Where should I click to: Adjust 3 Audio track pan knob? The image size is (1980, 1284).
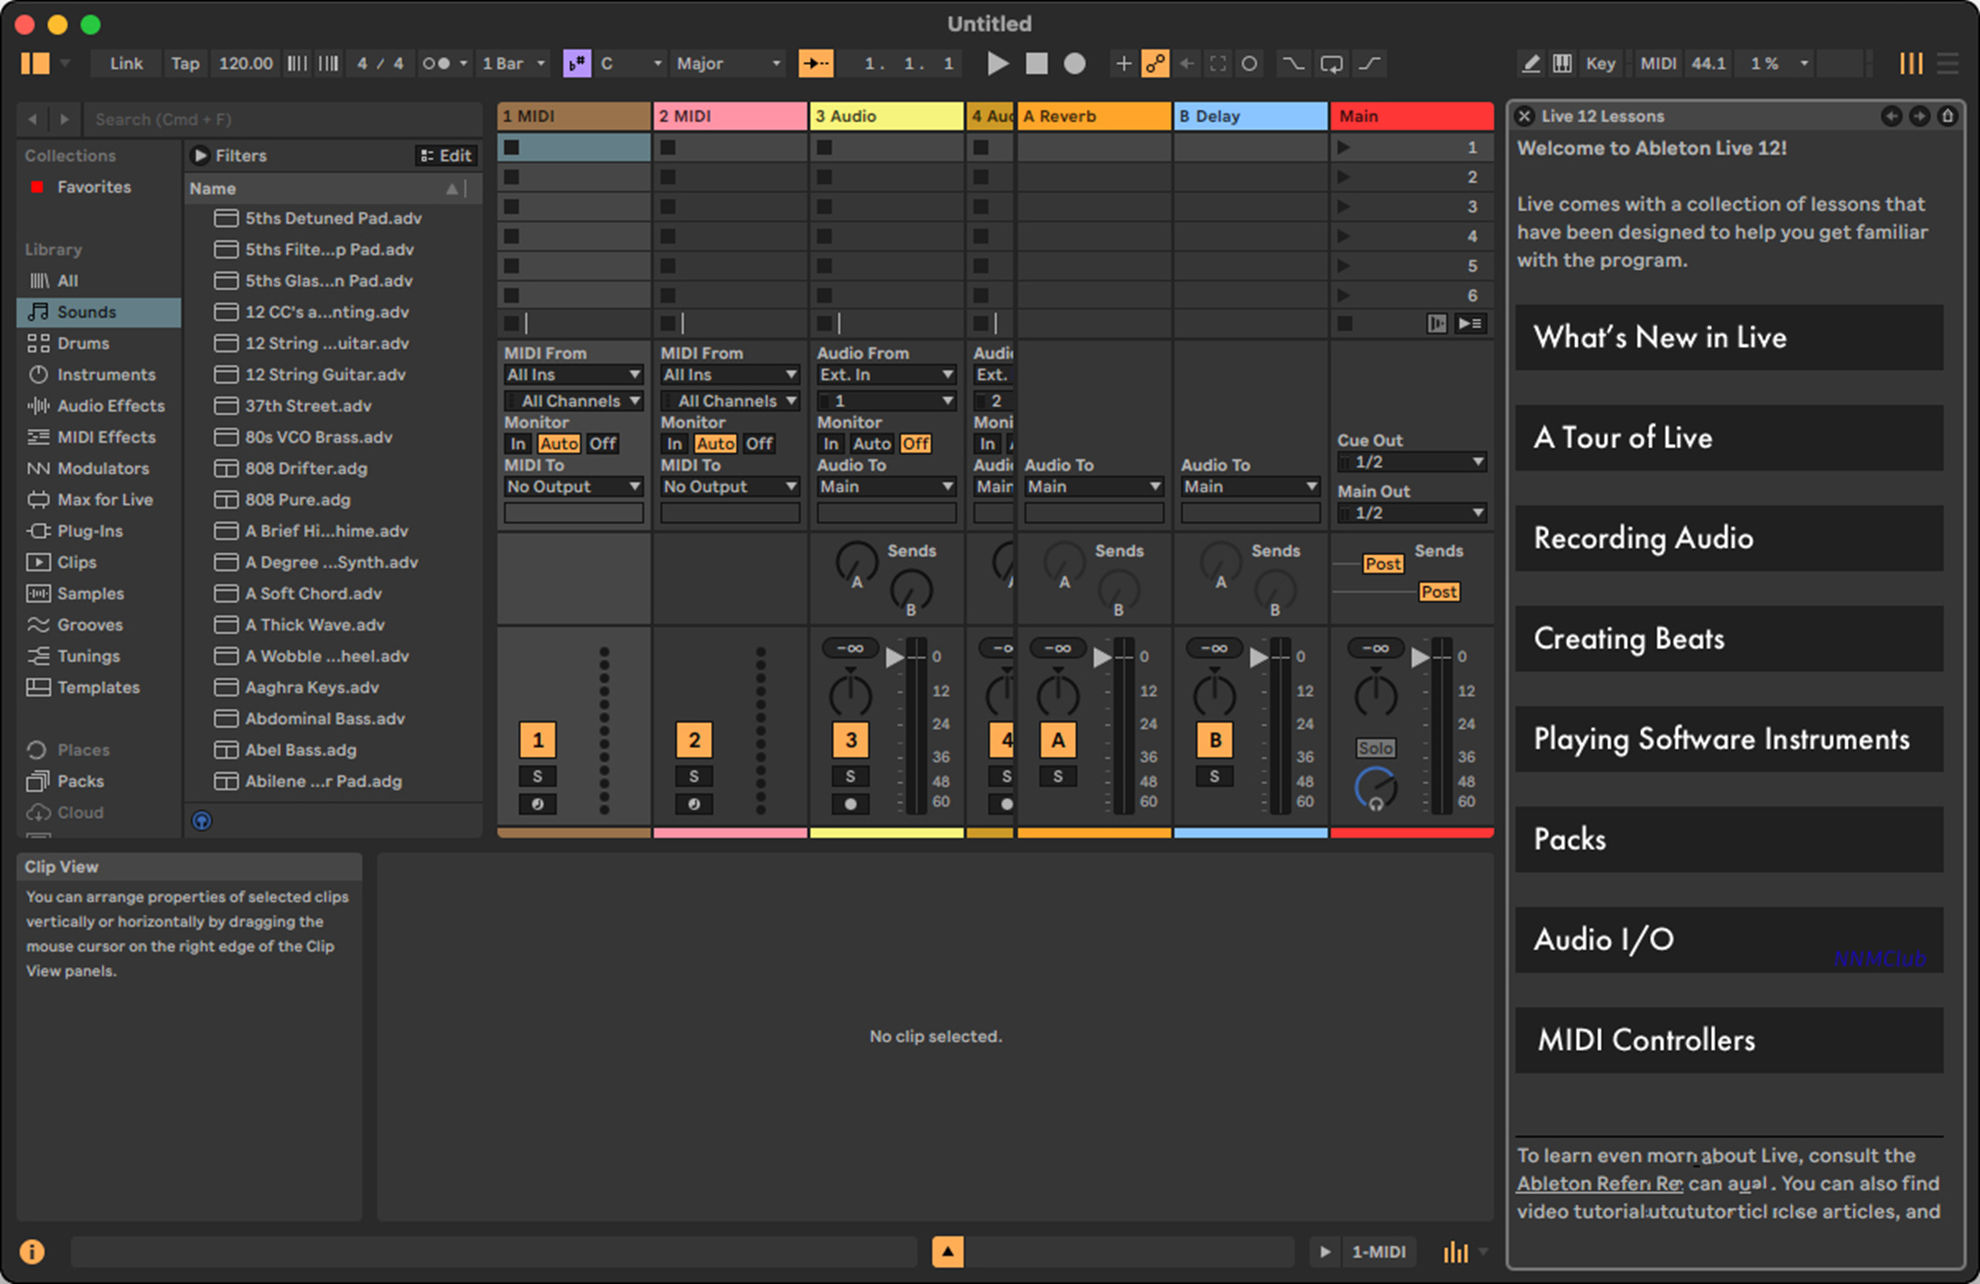(x=850, y=694)
